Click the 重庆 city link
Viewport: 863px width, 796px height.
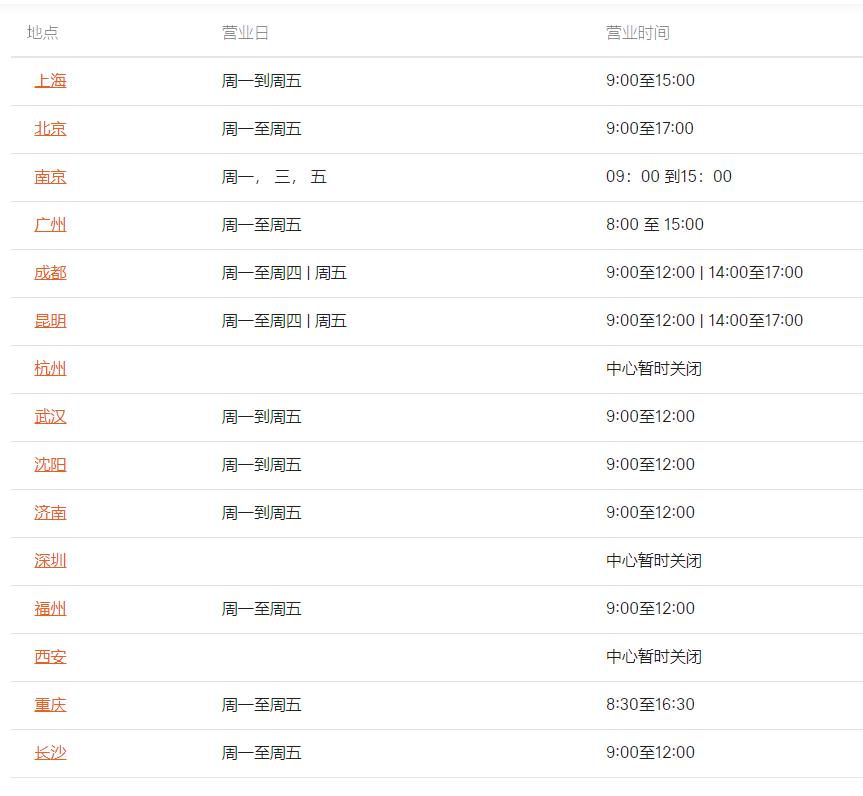point(50,705)
